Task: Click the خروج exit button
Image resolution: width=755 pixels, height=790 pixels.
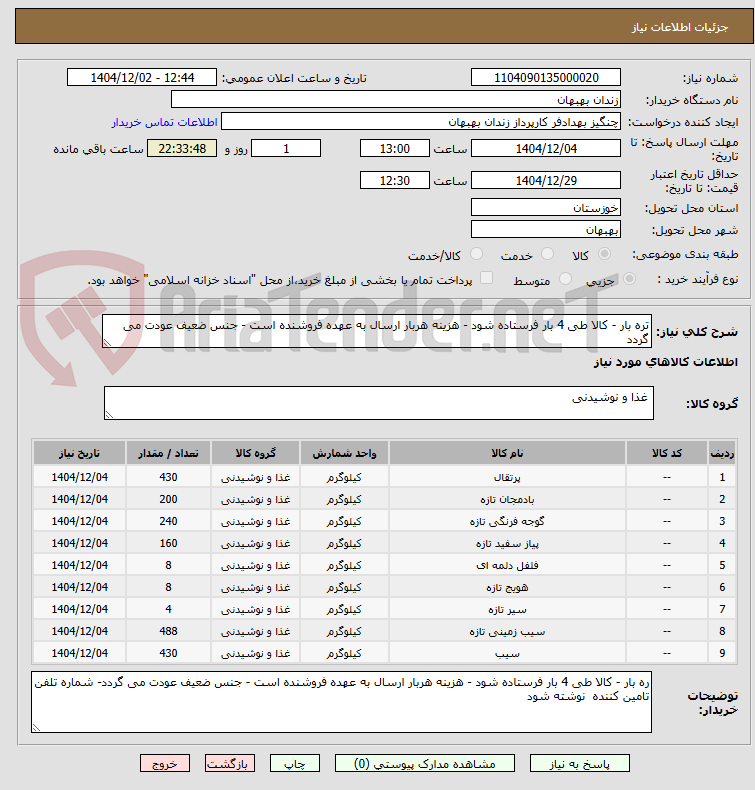Action: (x=165, y=763)
